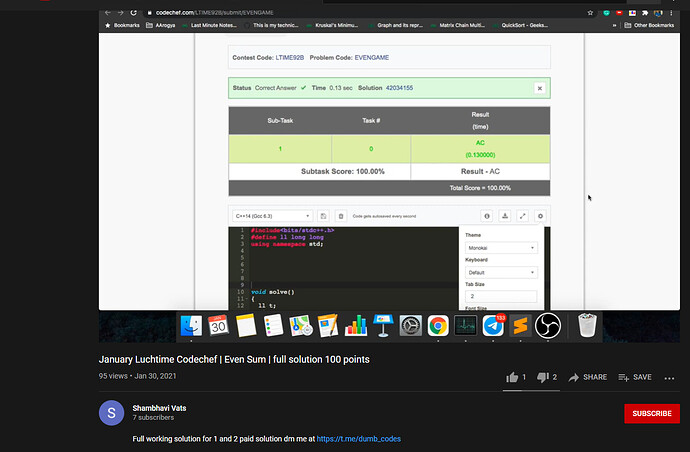Switch to Google Chrome in the dock
Viewport: 690px width, 452px height.
click(x=438, y=326)
